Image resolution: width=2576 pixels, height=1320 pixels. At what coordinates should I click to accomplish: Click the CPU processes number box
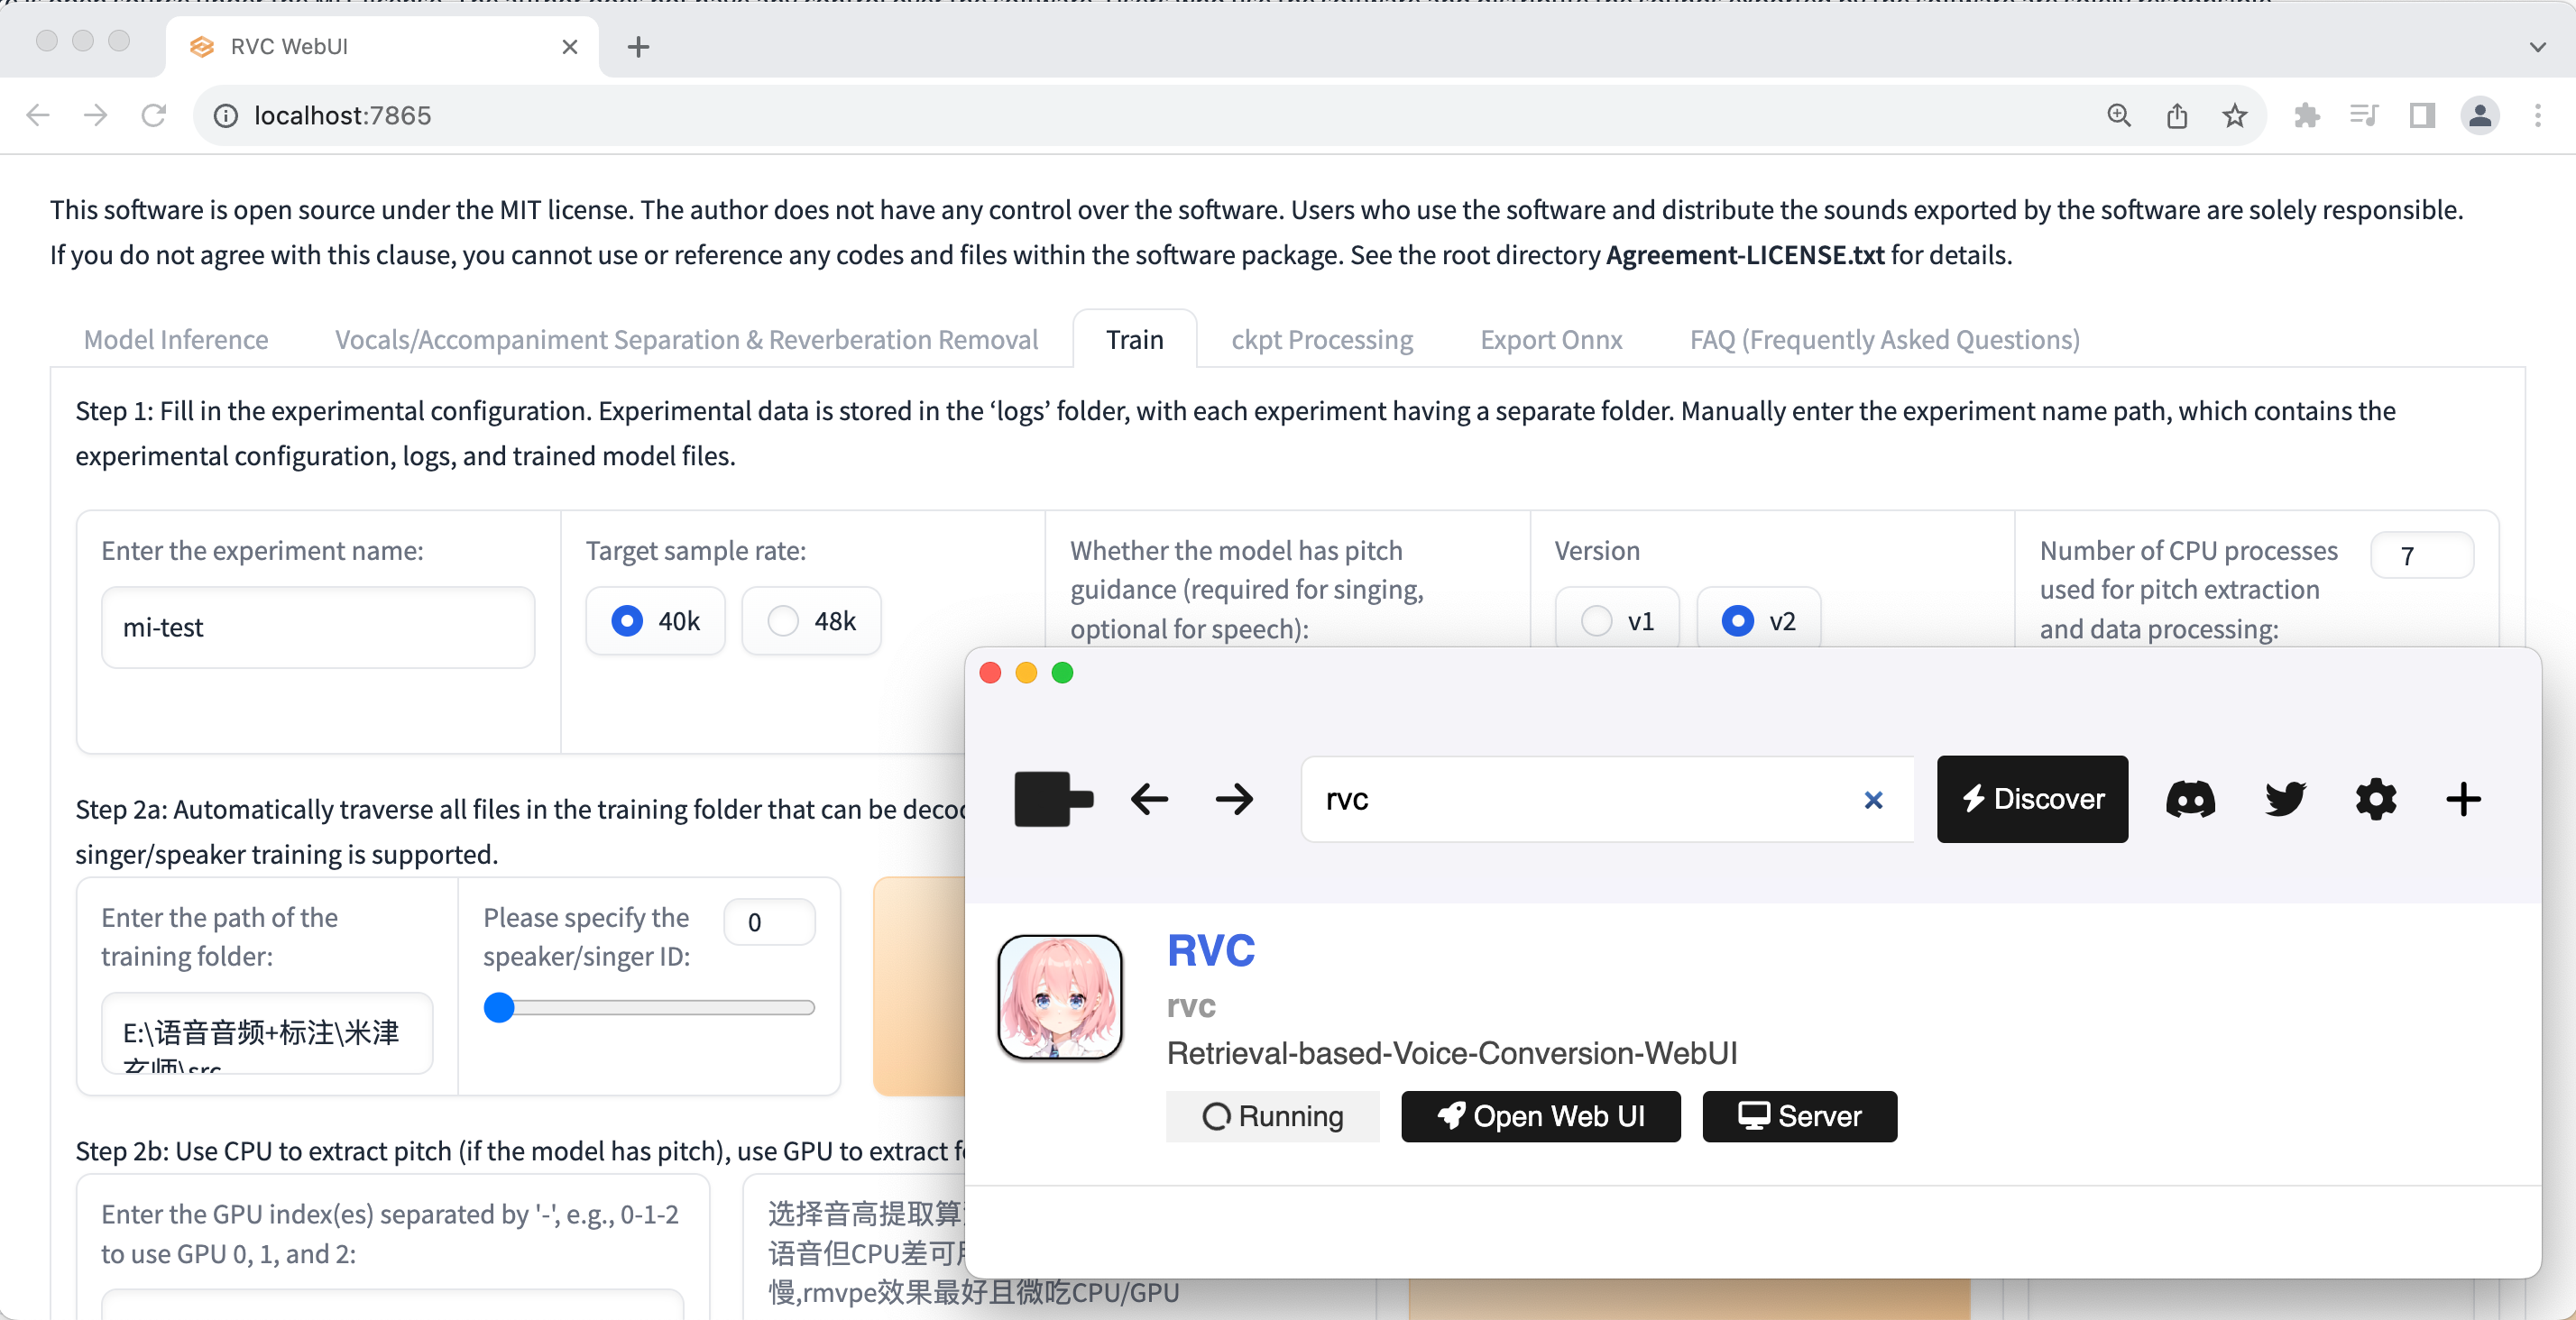click(2422, 555)
